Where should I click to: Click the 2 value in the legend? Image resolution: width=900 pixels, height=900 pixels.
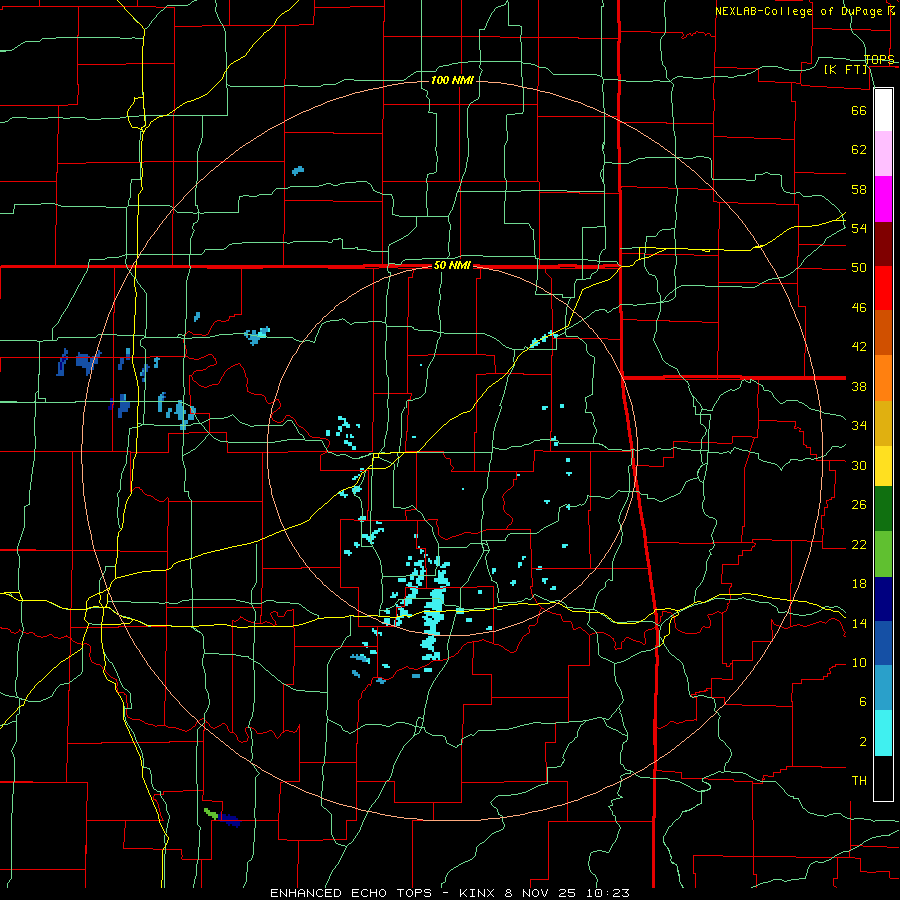(862, 742)
